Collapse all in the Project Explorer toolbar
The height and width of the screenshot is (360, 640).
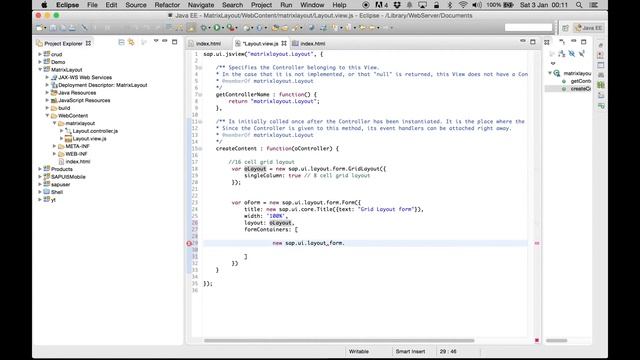pyautogui.click(x=121, y=42)
